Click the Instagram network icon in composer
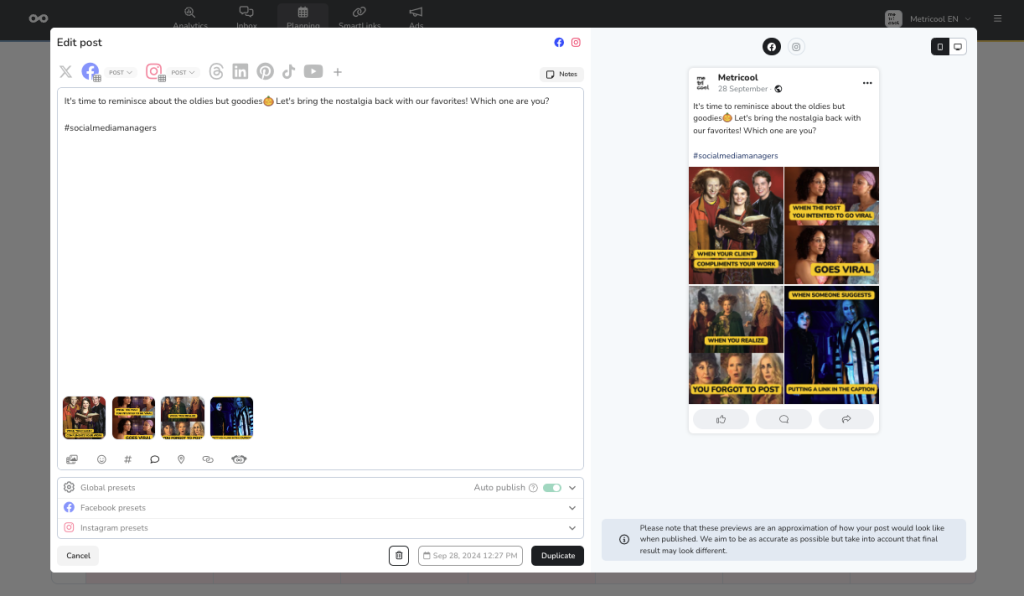1024x596 pixels. 153,71
